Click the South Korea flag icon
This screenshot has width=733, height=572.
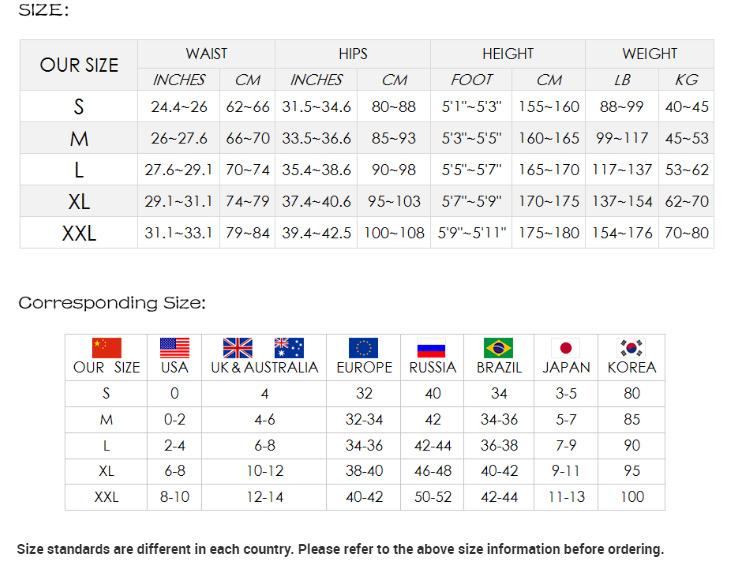click(x=632, y=347)
